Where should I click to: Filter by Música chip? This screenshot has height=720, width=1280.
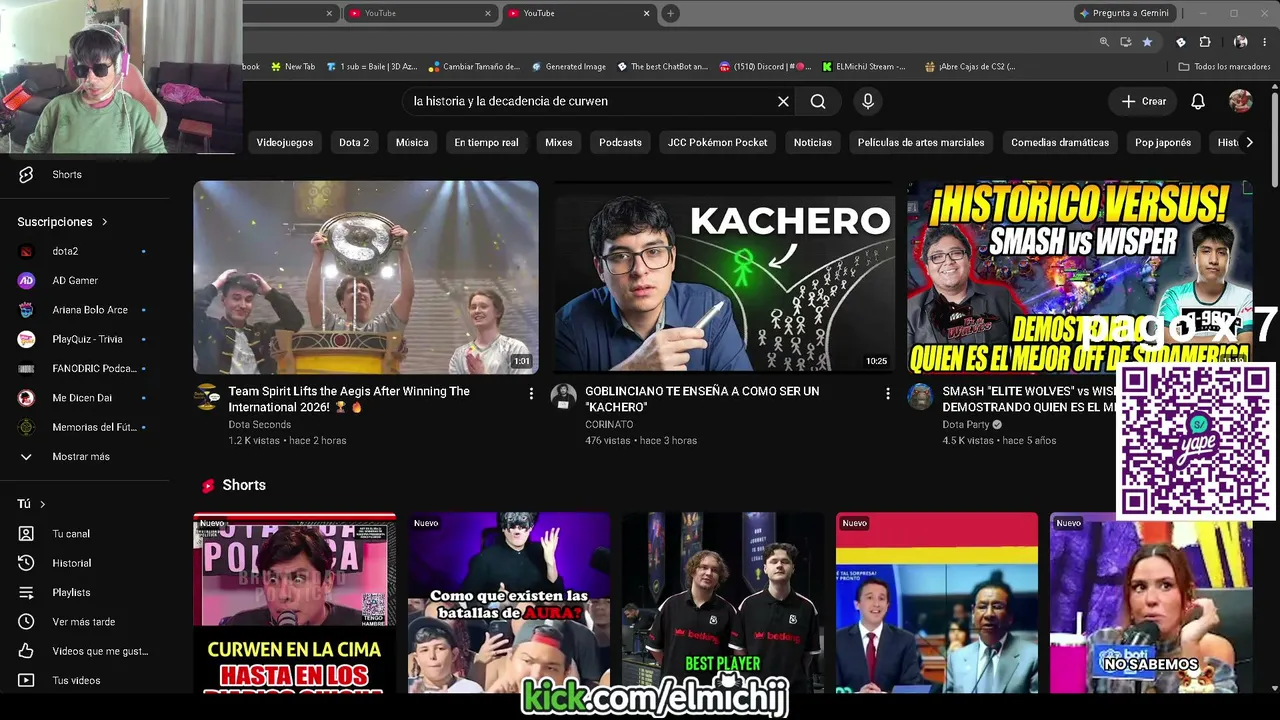[412, 142]
